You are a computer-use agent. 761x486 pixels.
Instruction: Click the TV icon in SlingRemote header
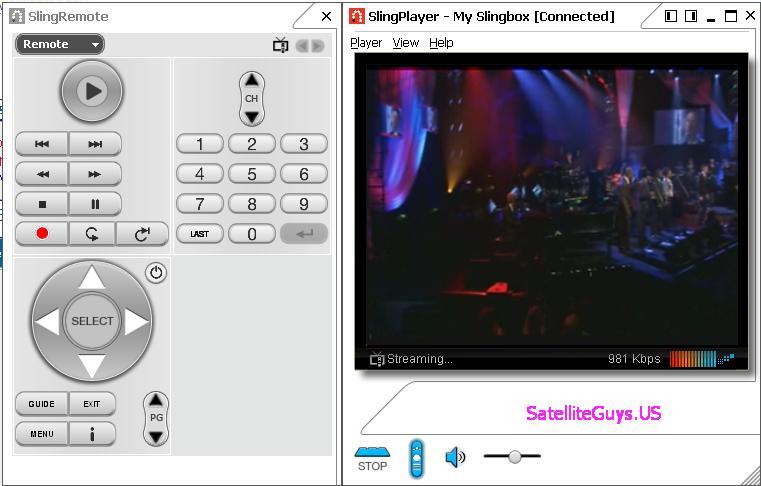point(281,45)
